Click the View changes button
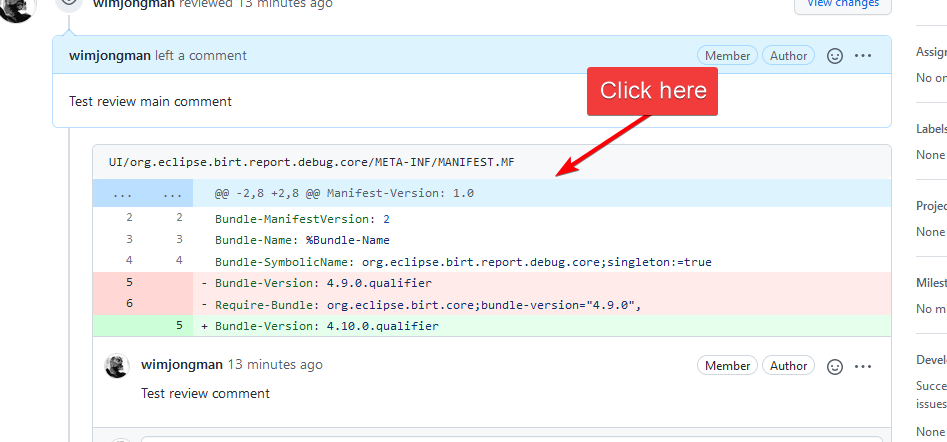The width and height of the screenshot is (947, 442). point(843,4)
